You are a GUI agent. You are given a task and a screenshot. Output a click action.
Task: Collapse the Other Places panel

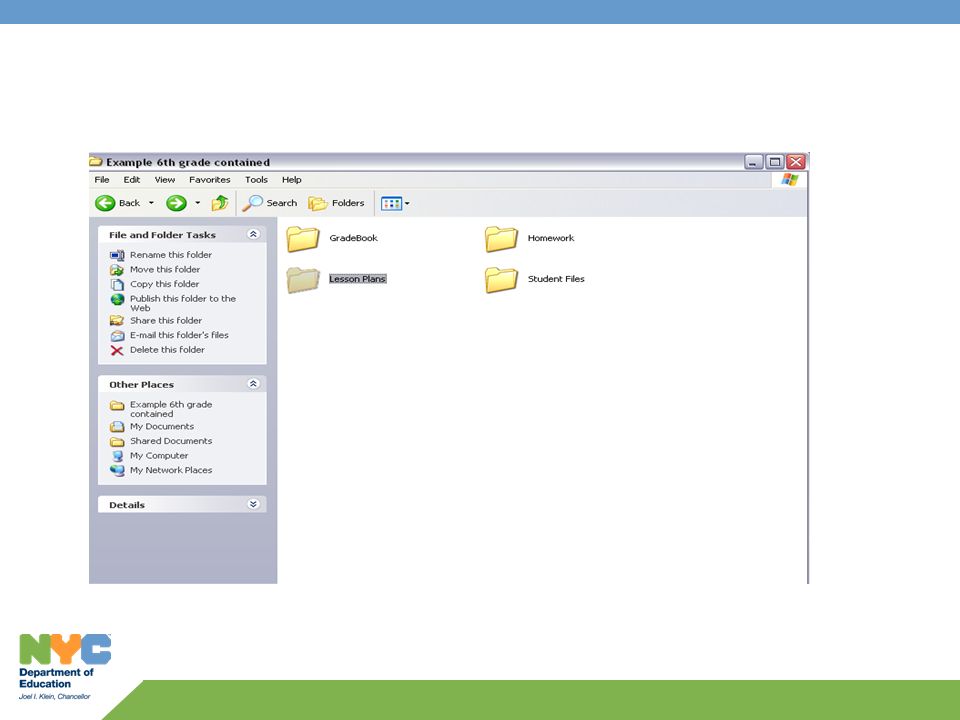click(x=253, y=384)
